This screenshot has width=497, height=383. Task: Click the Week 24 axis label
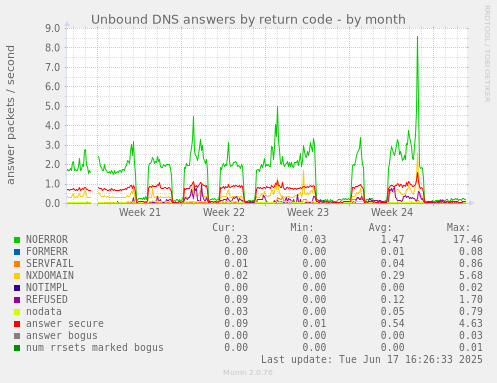392,212
